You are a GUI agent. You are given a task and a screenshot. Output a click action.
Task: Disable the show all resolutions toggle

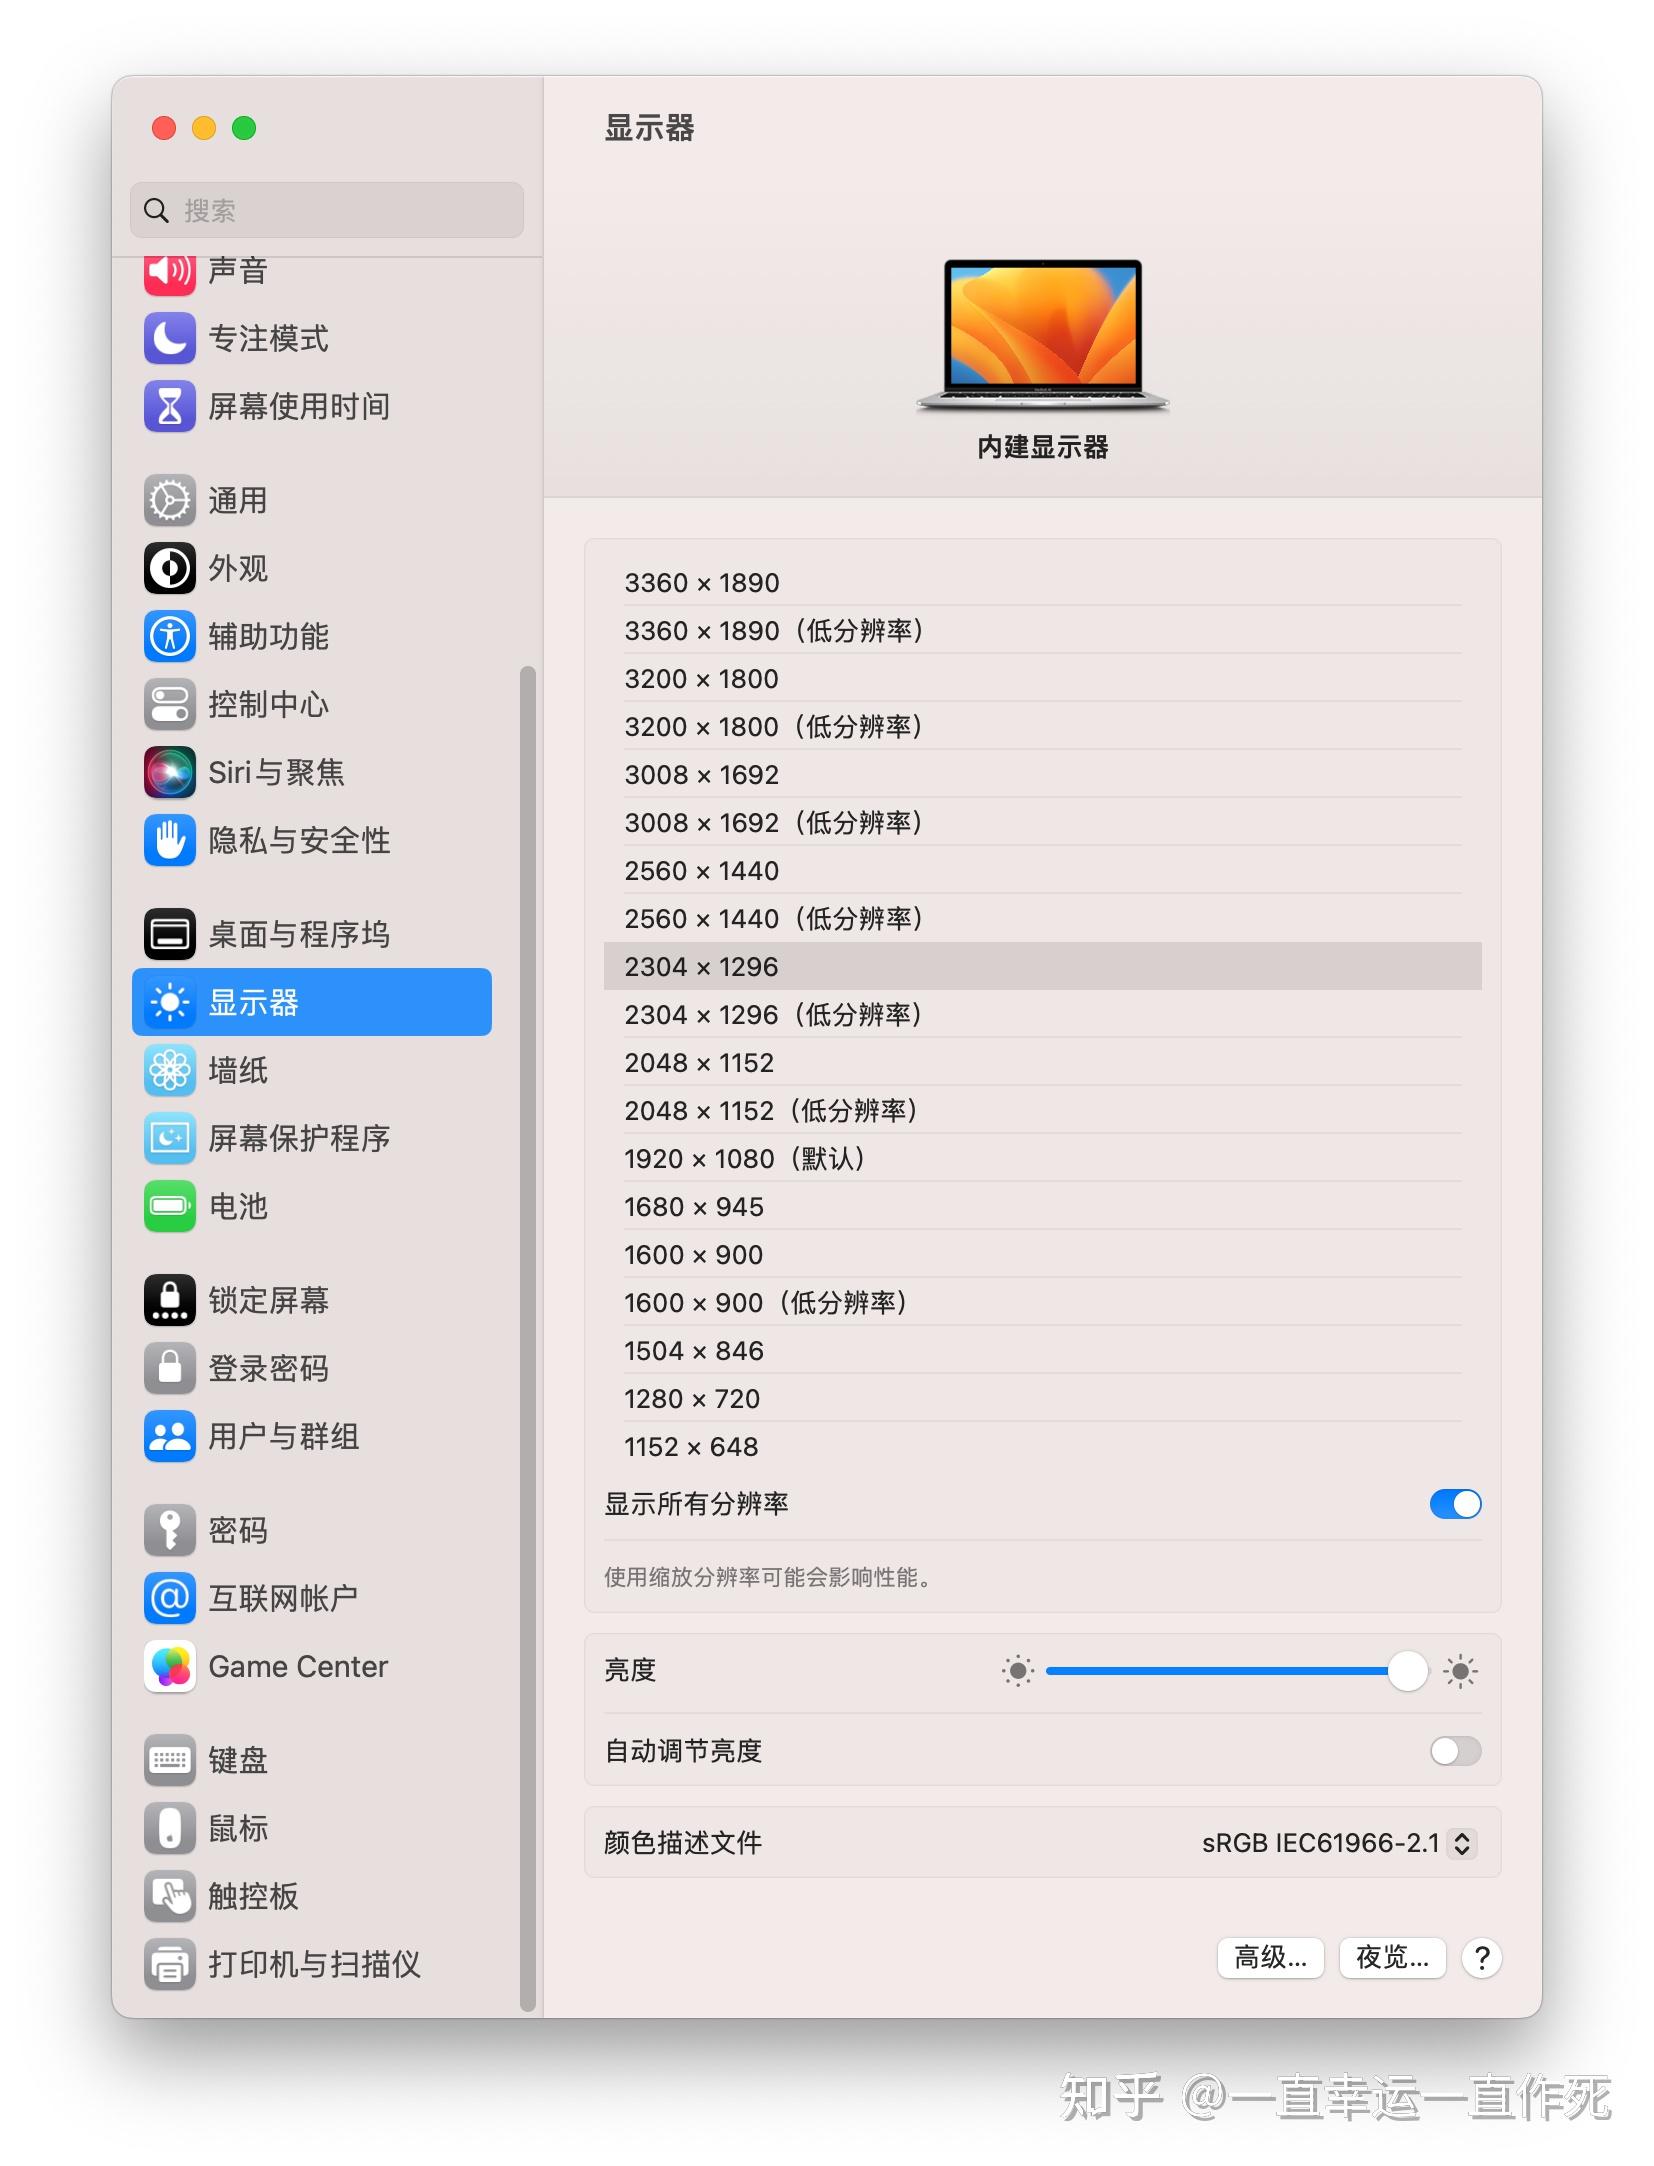click(x=1455, y=1503)
